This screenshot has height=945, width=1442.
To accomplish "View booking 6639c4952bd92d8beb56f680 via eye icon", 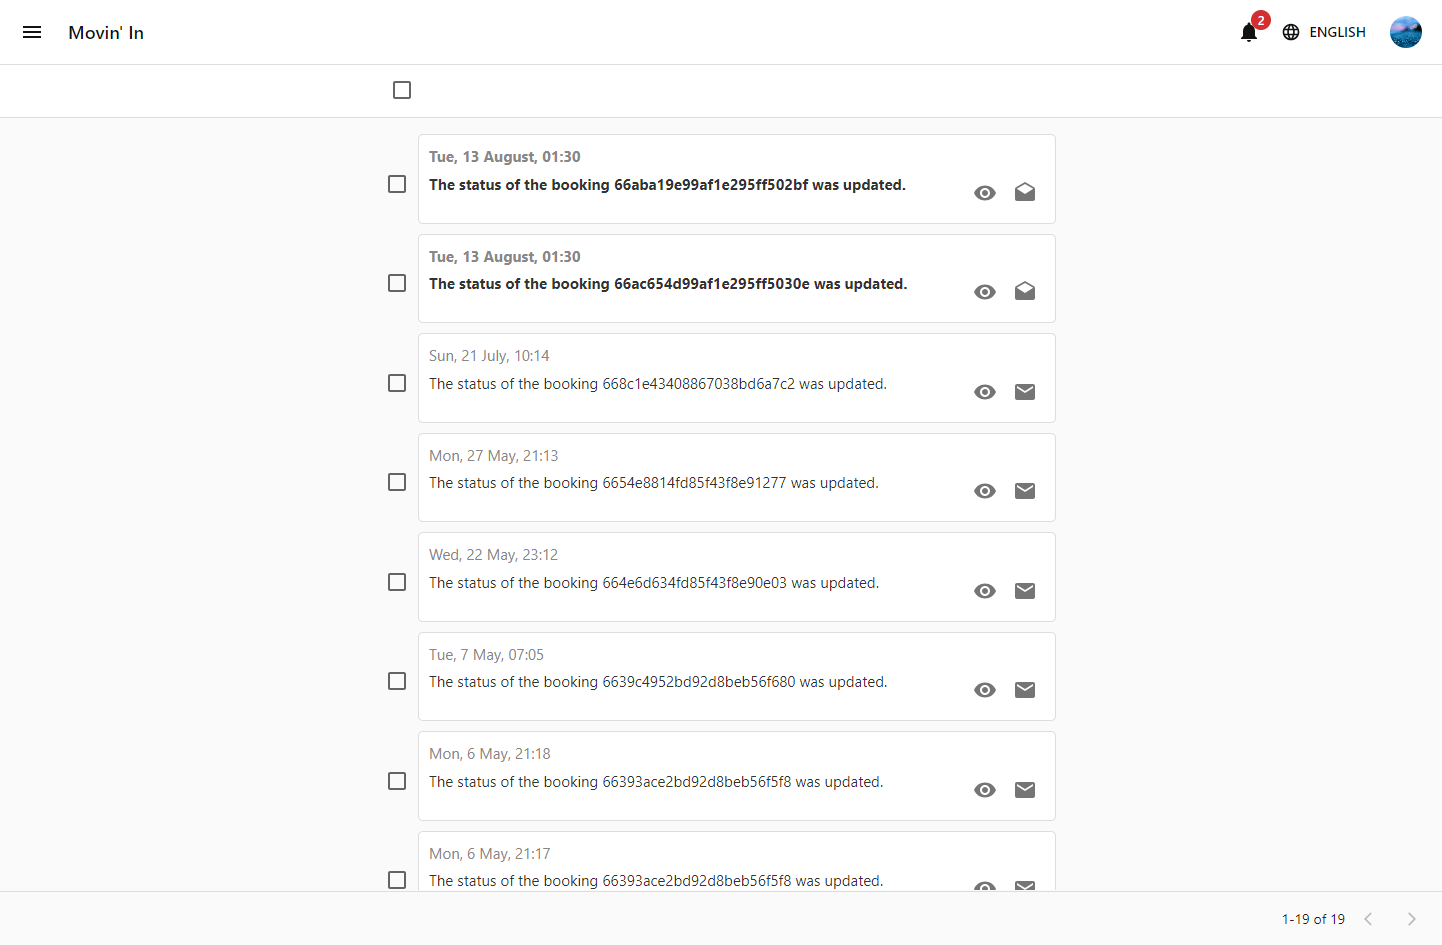I will 985,690.
